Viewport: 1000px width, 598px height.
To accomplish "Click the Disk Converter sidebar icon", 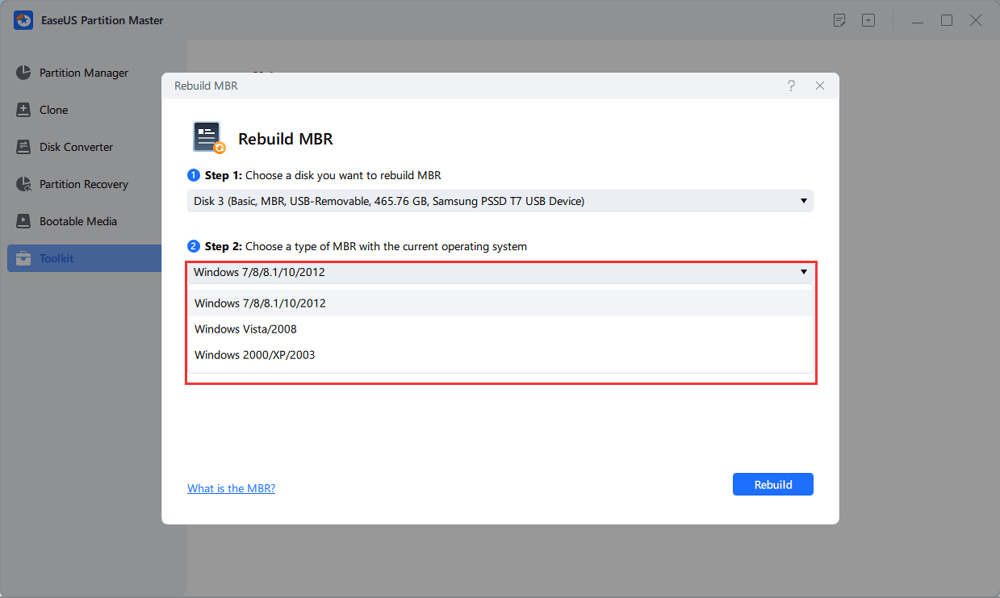I will click(23, 147).
